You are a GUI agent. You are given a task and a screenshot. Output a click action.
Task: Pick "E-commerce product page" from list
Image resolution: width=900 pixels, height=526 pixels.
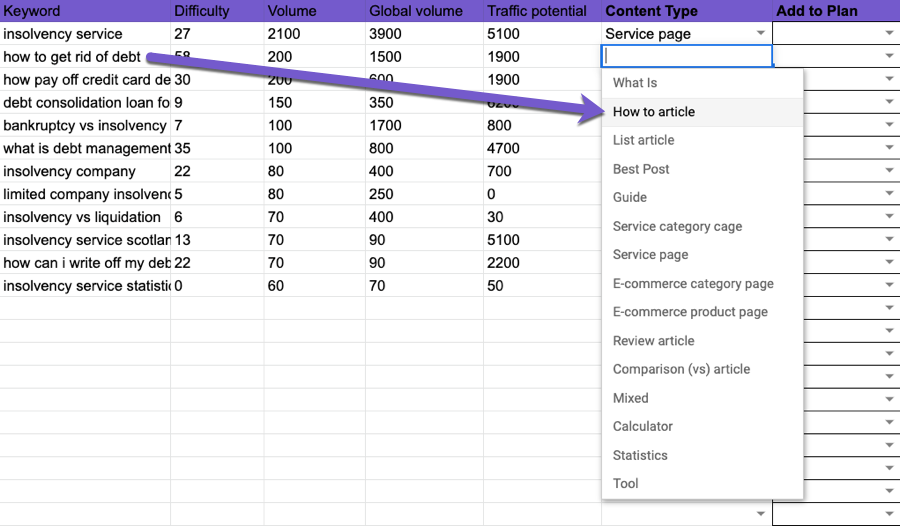690,312
